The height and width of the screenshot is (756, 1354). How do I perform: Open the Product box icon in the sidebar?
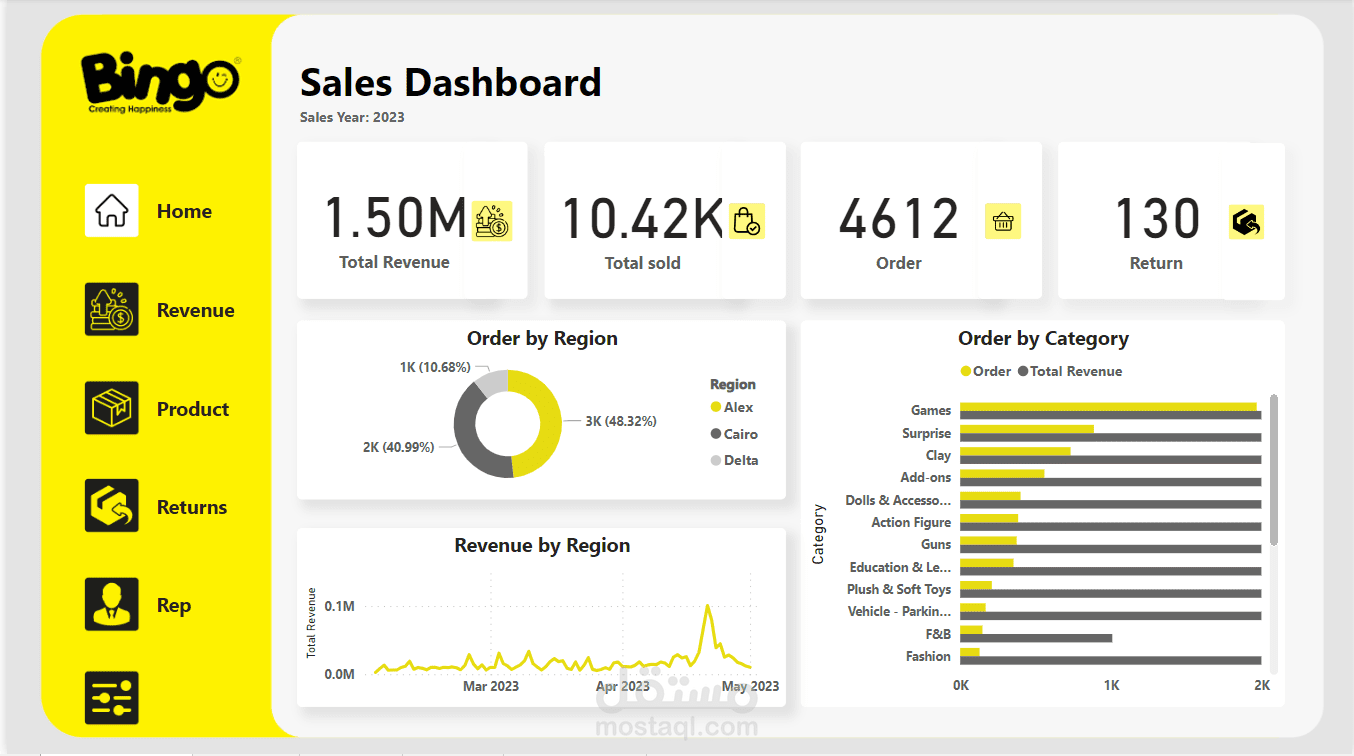click(x=111, y=408)
